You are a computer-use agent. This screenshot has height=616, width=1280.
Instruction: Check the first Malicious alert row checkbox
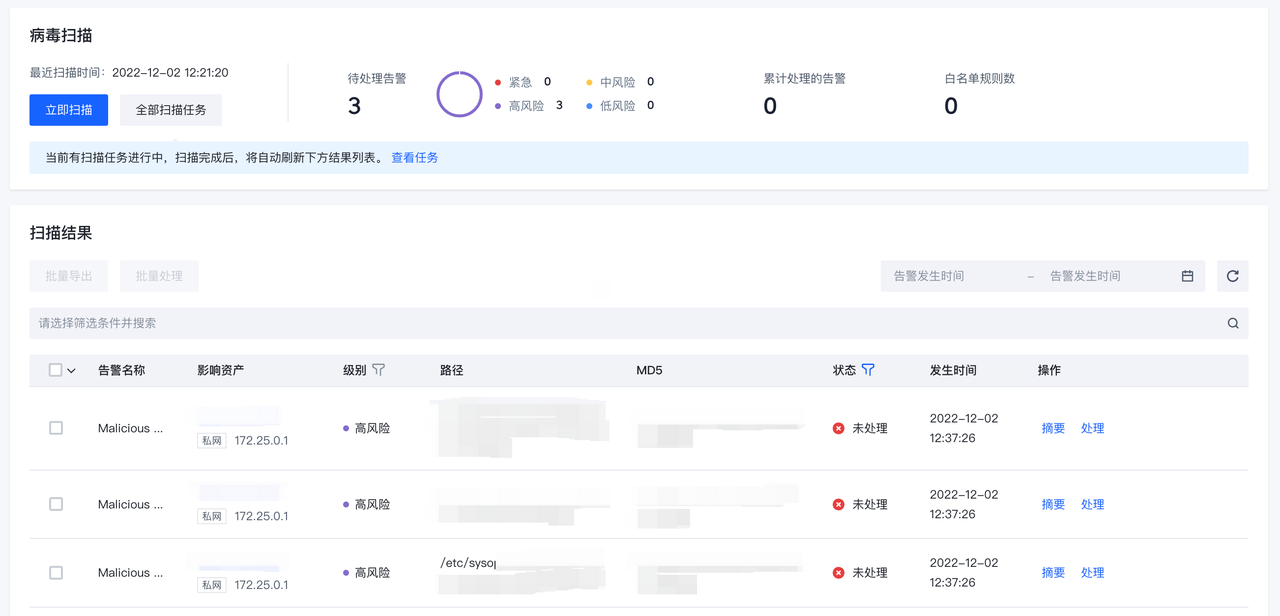click(x=56, y=428)
